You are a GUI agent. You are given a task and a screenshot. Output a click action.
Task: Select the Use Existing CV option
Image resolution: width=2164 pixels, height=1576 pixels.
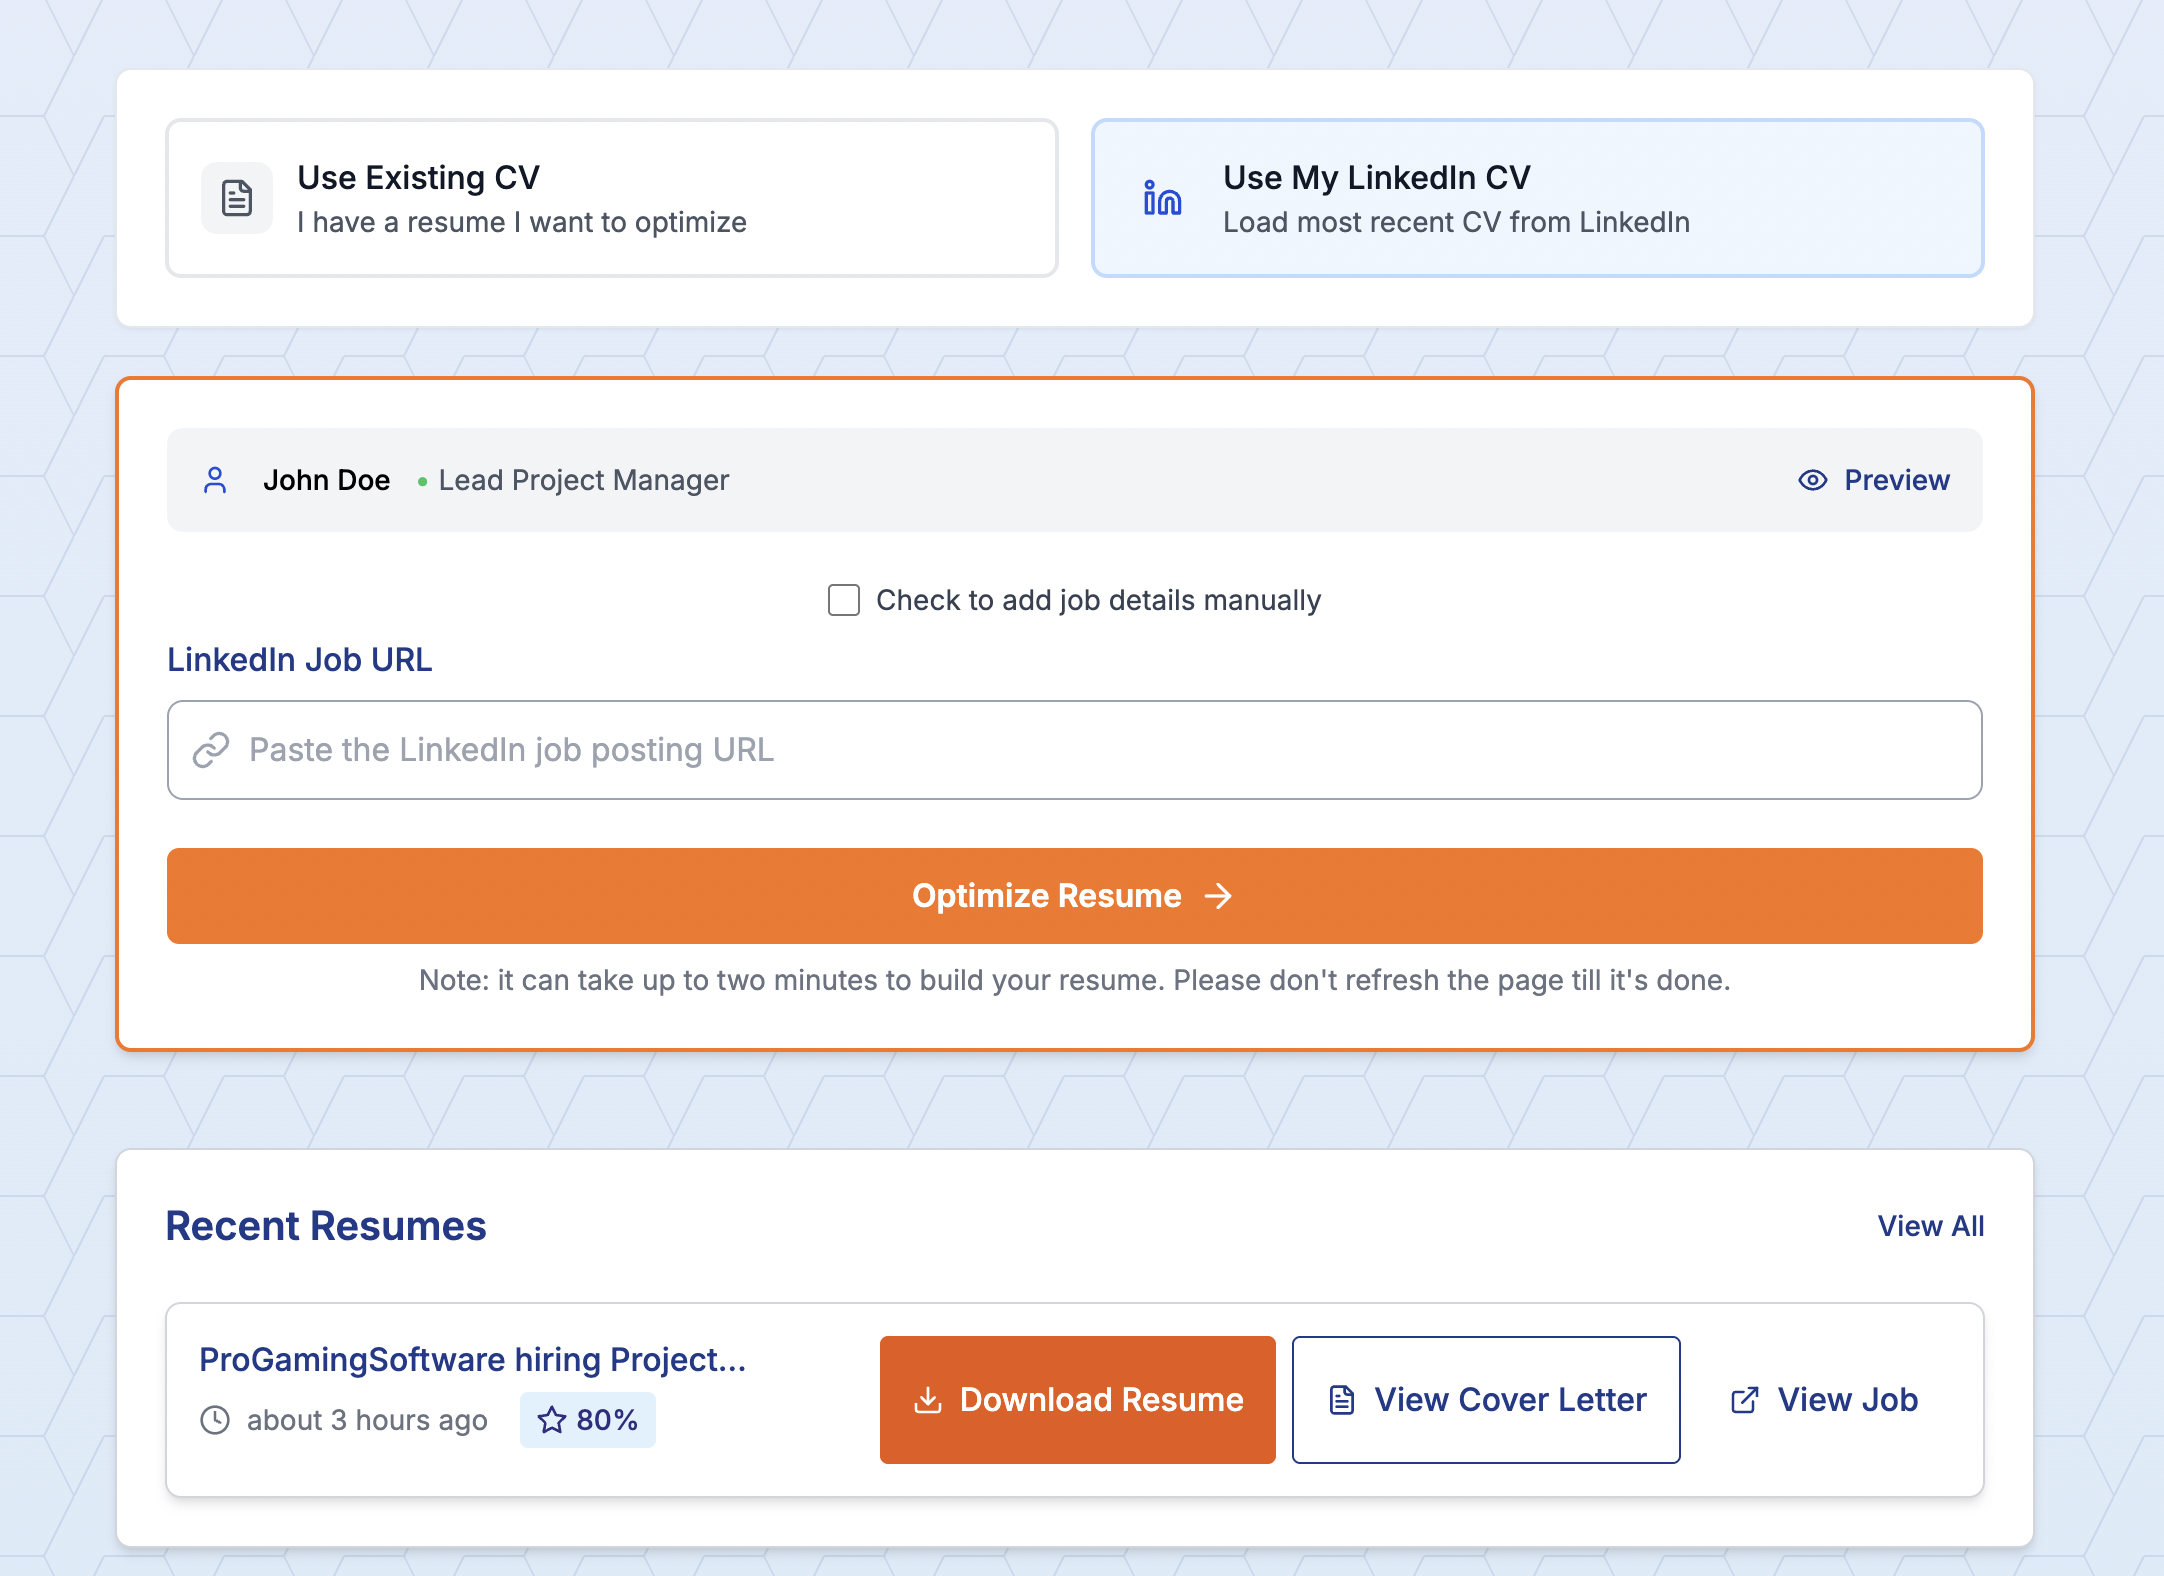[612, 198]
